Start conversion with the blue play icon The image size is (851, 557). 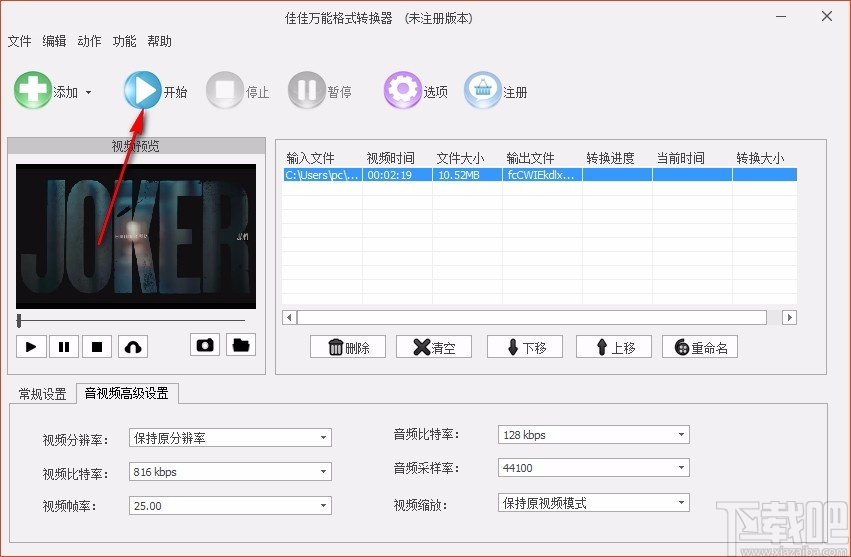pyautogui.click(x=143, y=90)
